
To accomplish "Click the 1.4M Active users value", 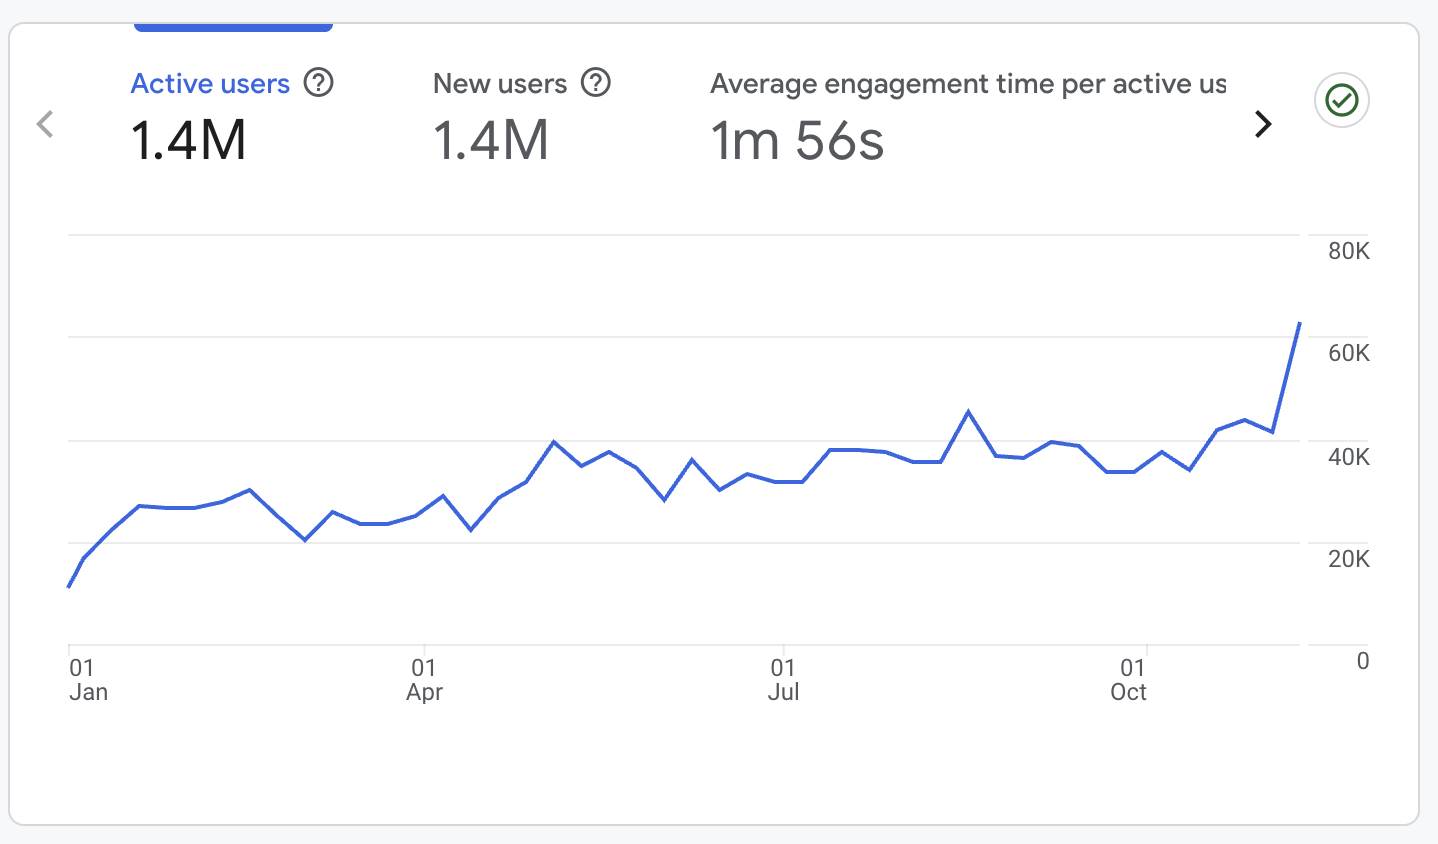I will 189,140.
